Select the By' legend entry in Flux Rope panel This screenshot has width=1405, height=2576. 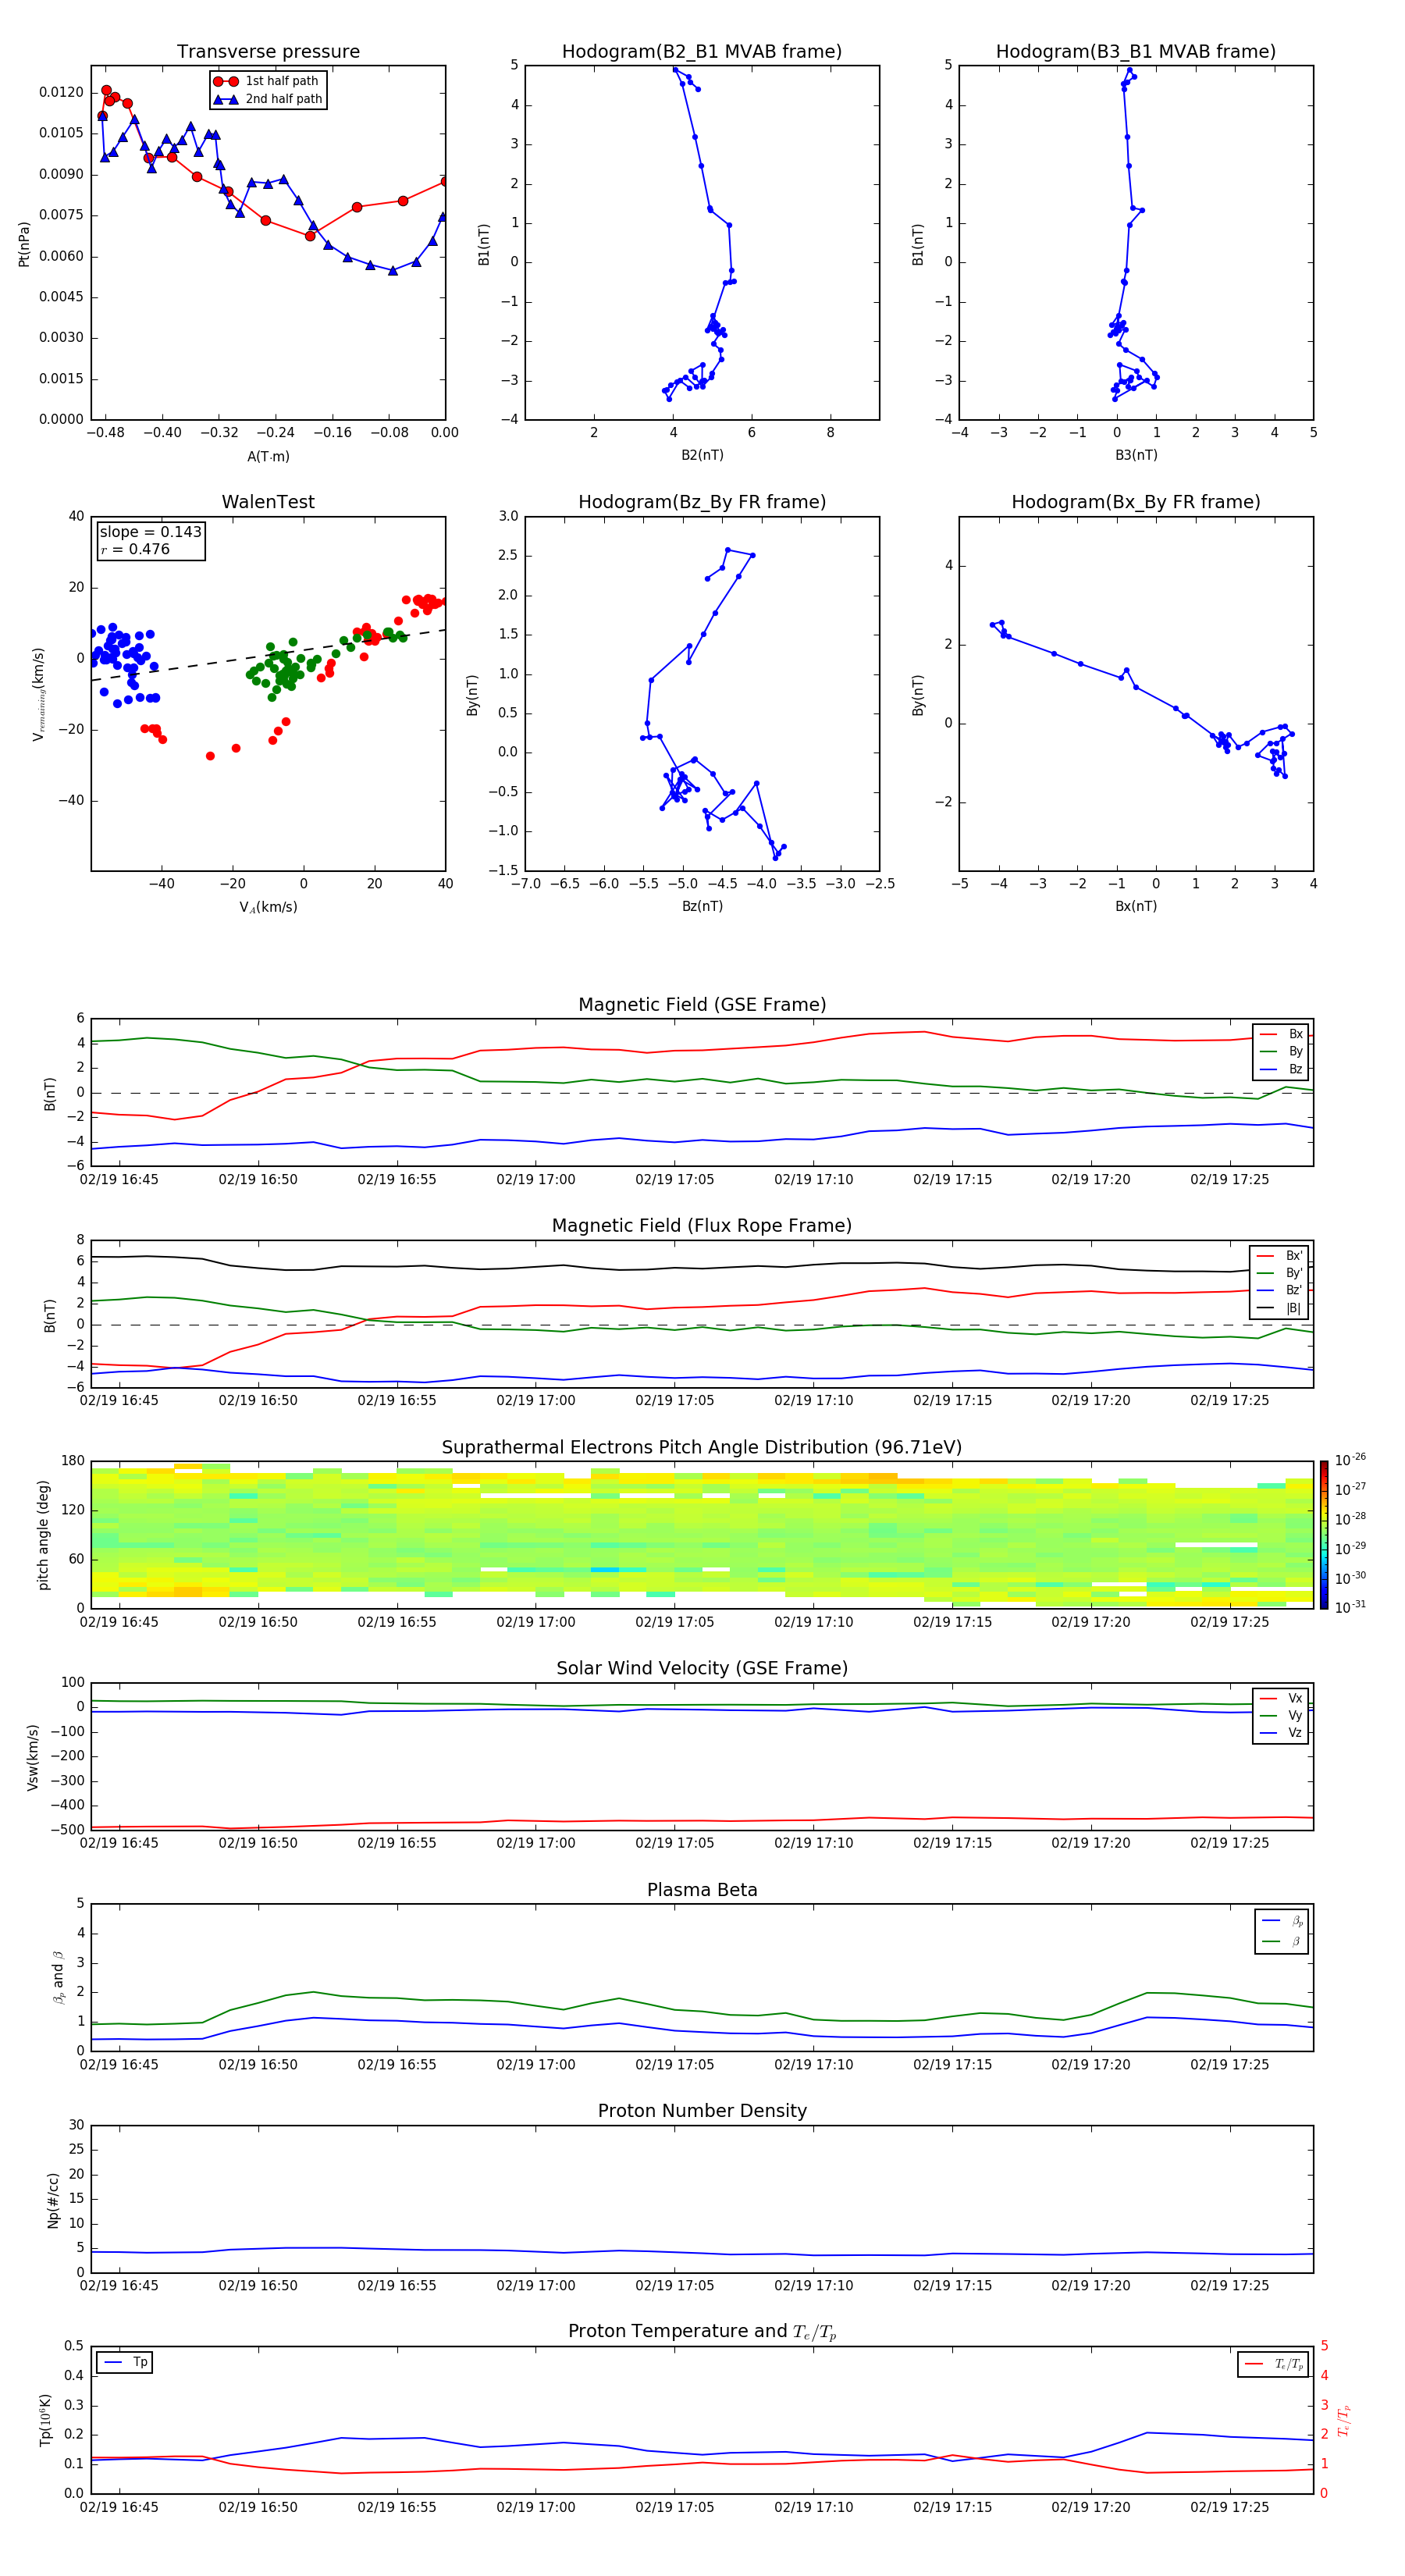[1280, 1273]
